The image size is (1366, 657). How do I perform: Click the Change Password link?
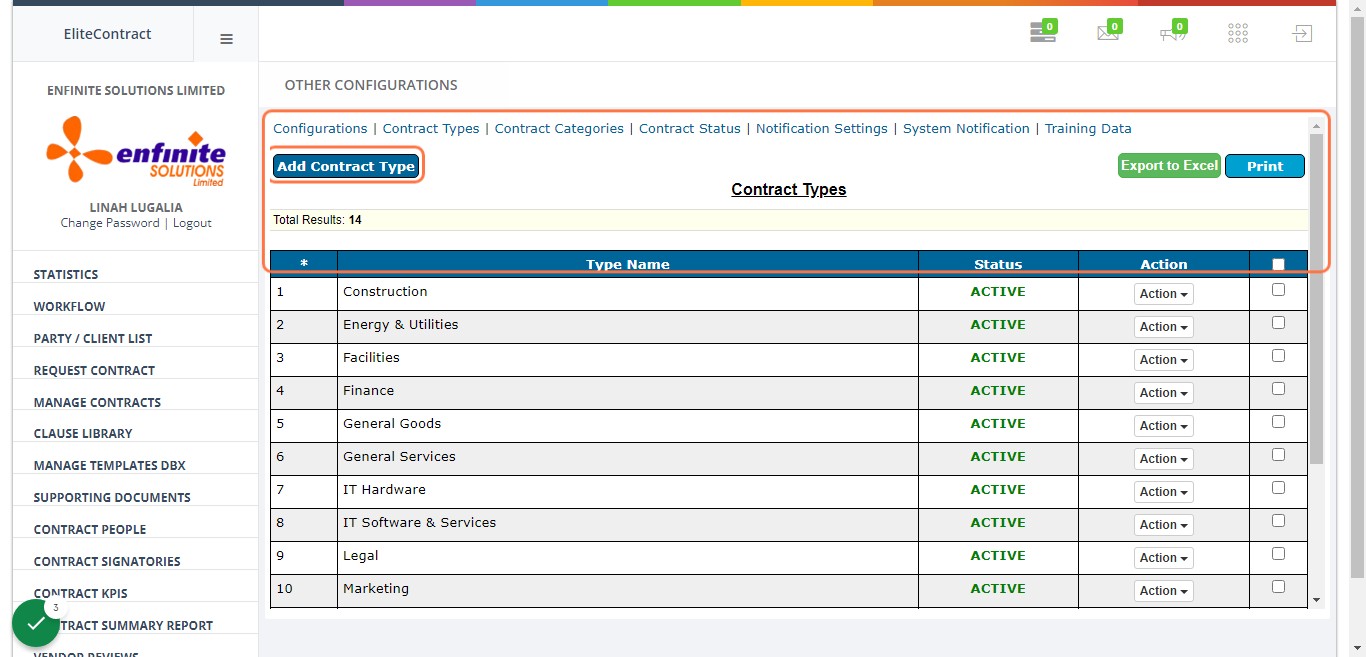click(x=110, y=223)
